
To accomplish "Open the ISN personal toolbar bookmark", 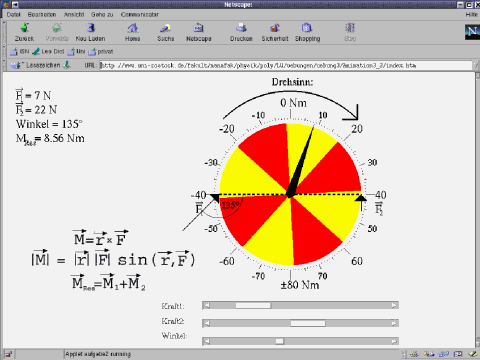I will coord(20,51).
